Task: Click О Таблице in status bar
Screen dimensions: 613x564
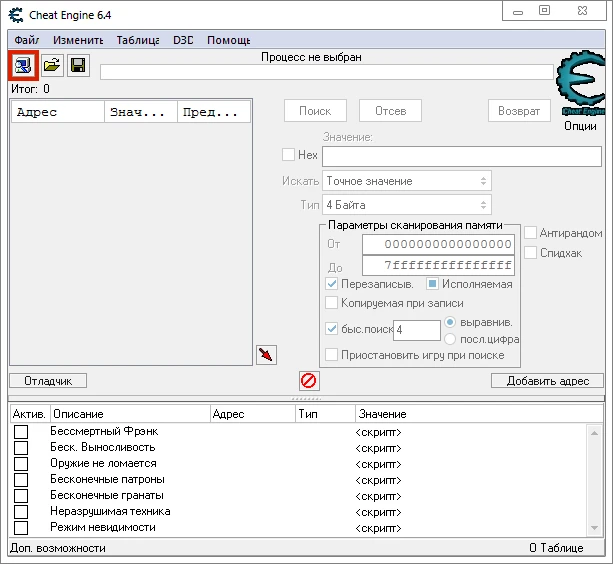Action: point(556,548)
